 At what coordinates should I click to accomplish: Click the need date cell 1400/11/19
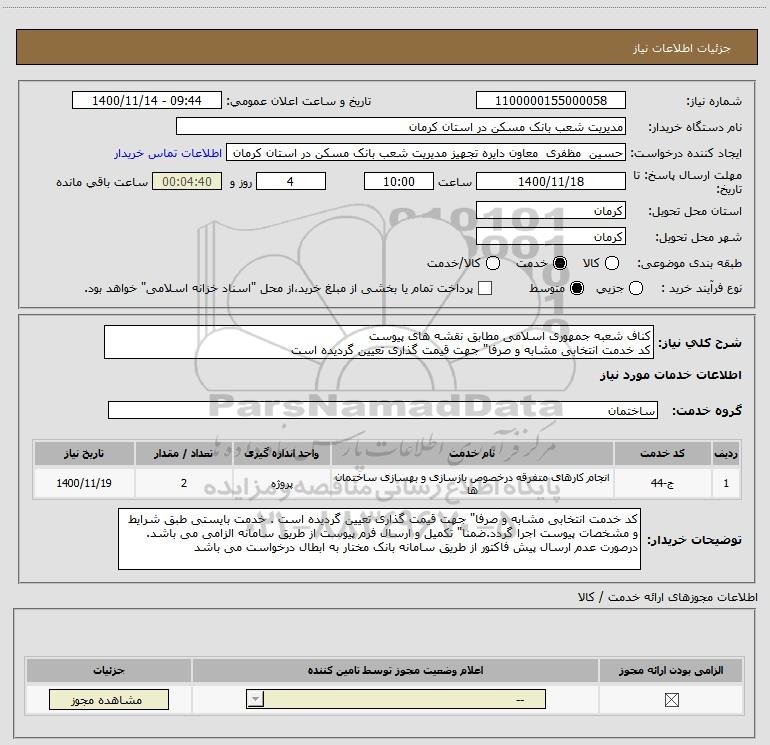coord(84,483)
